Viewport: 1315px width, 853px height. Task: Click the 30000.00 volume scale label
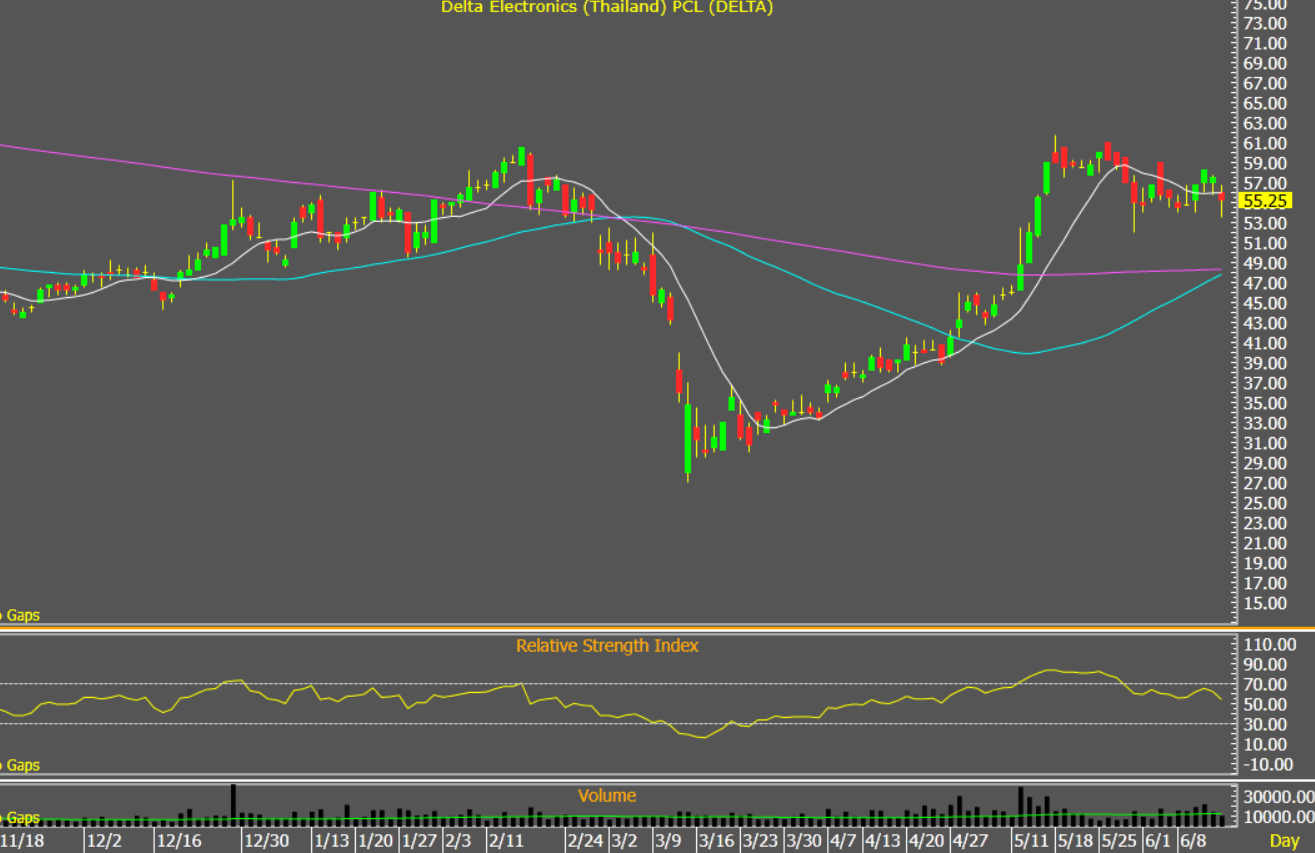click(x=1277, y=797)
